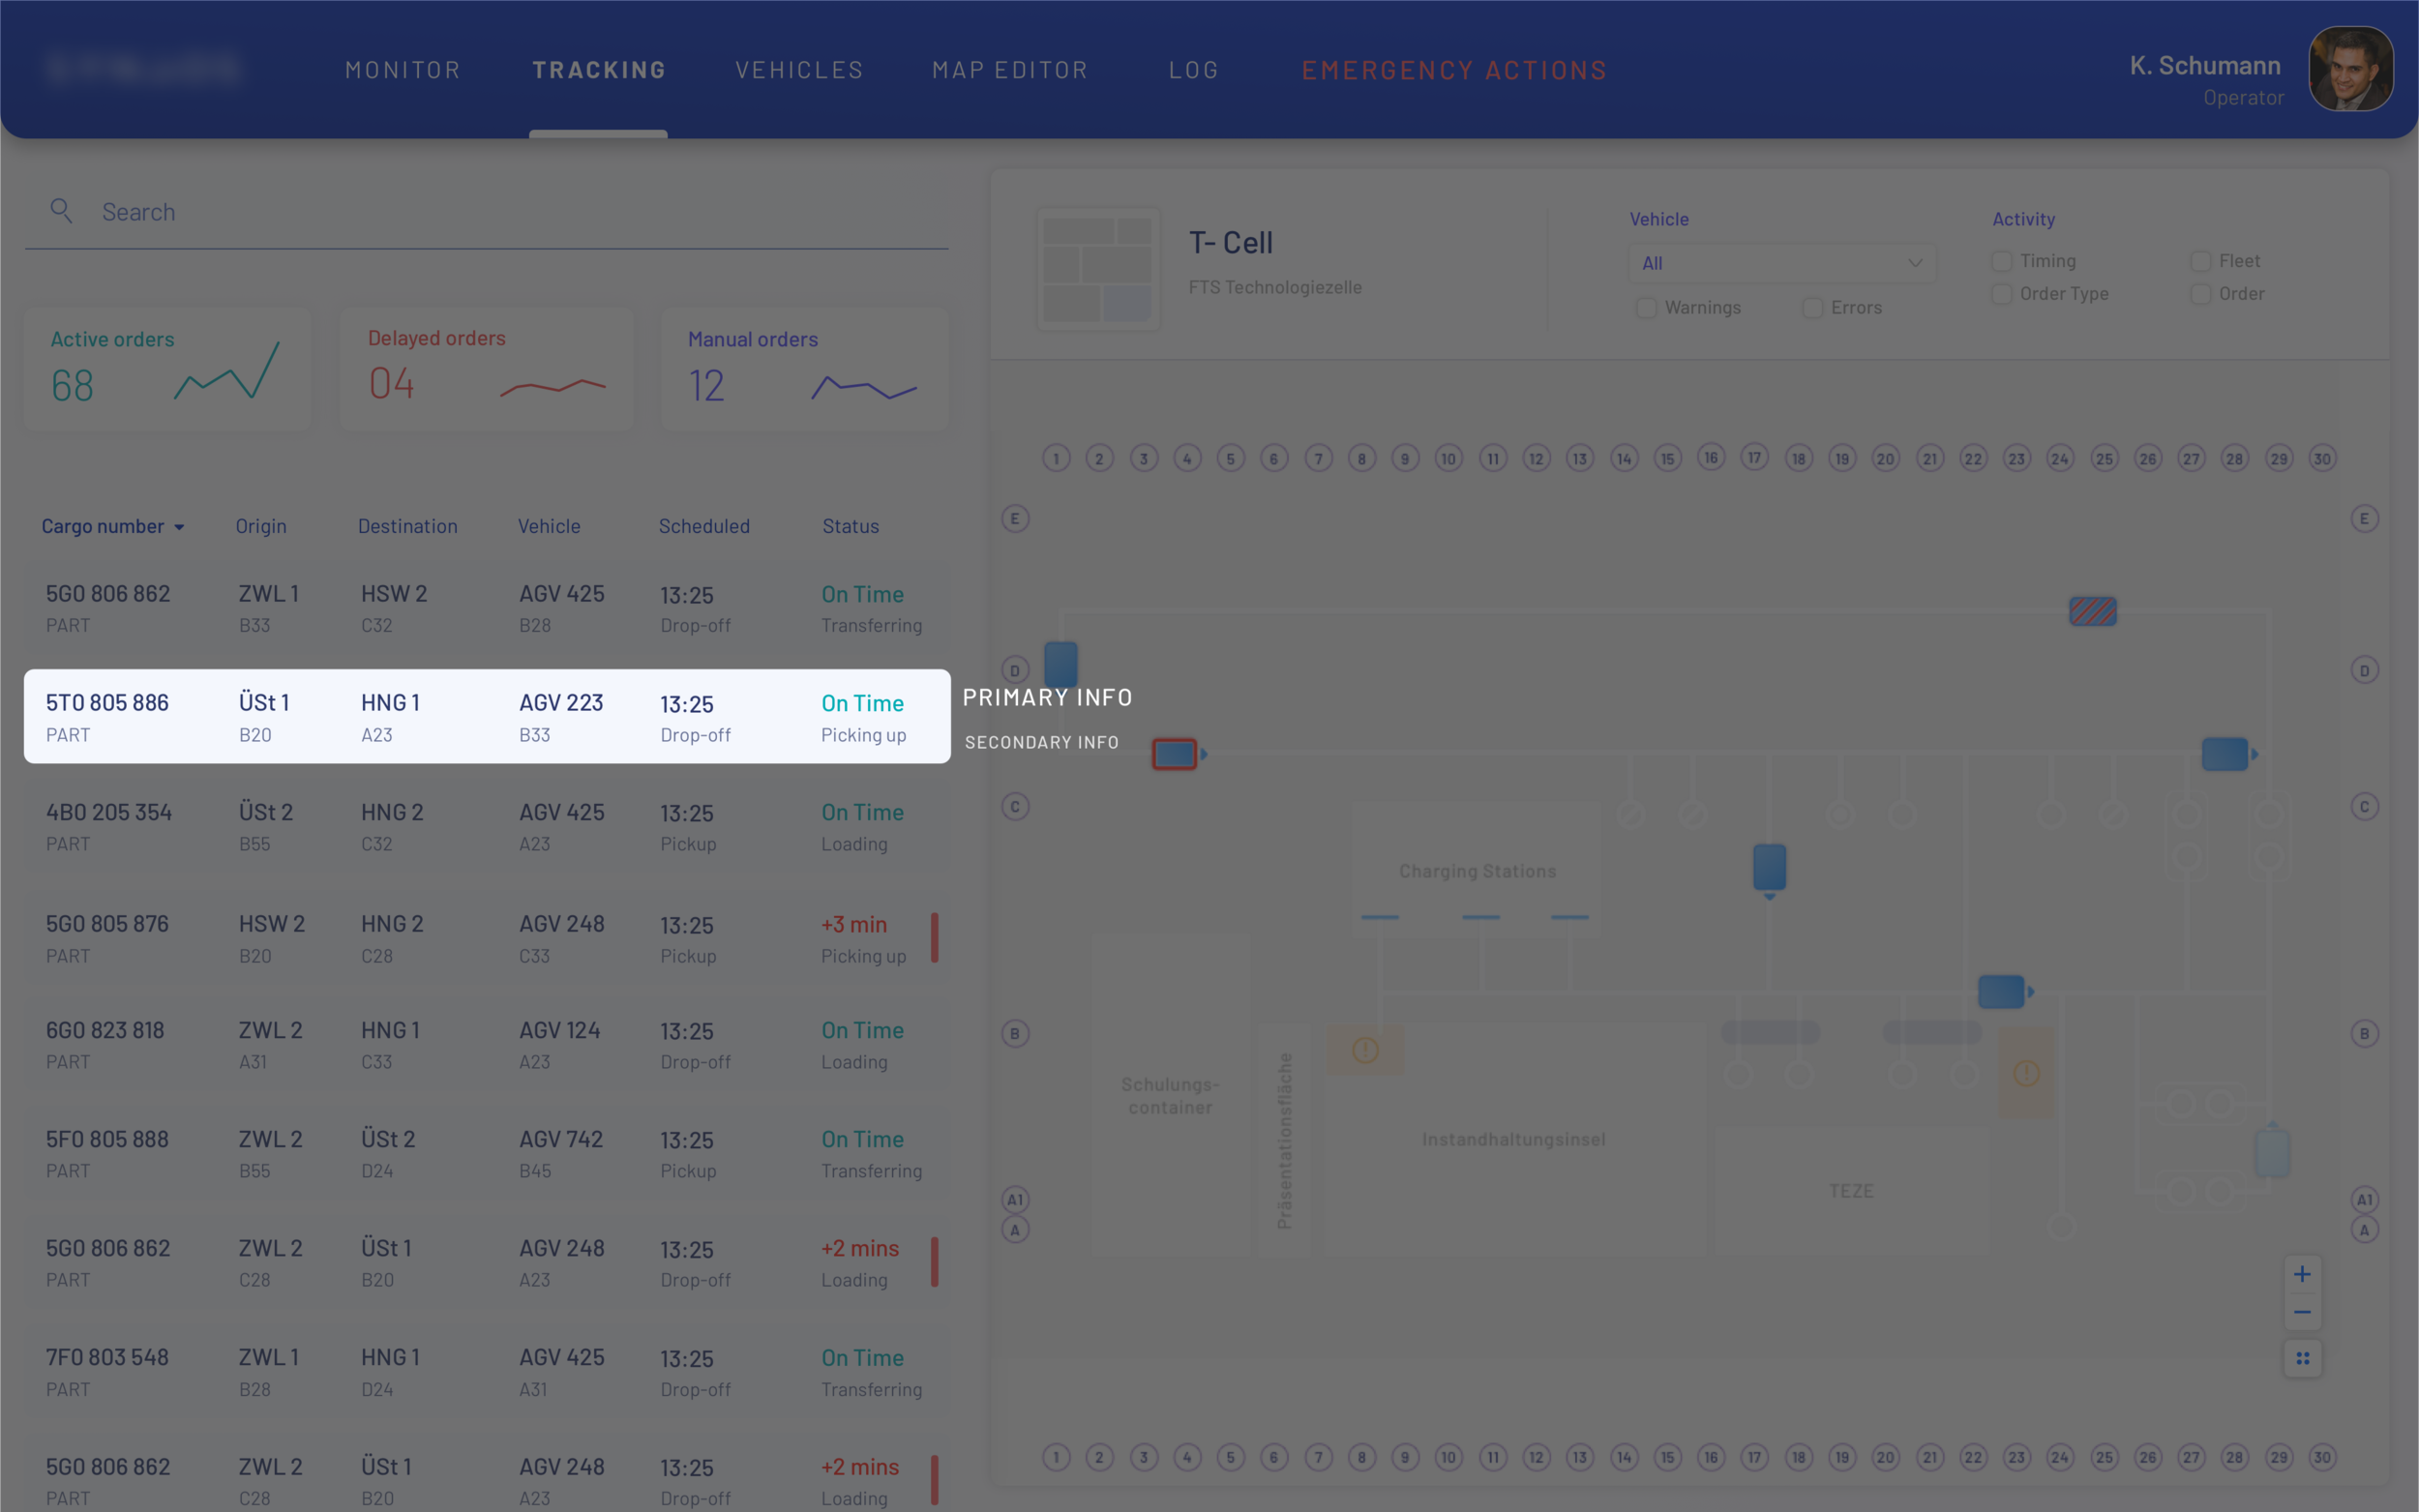Open the Delayed orders card
The width and height of the screenshot is (2419, 1512).
[486, 368]
